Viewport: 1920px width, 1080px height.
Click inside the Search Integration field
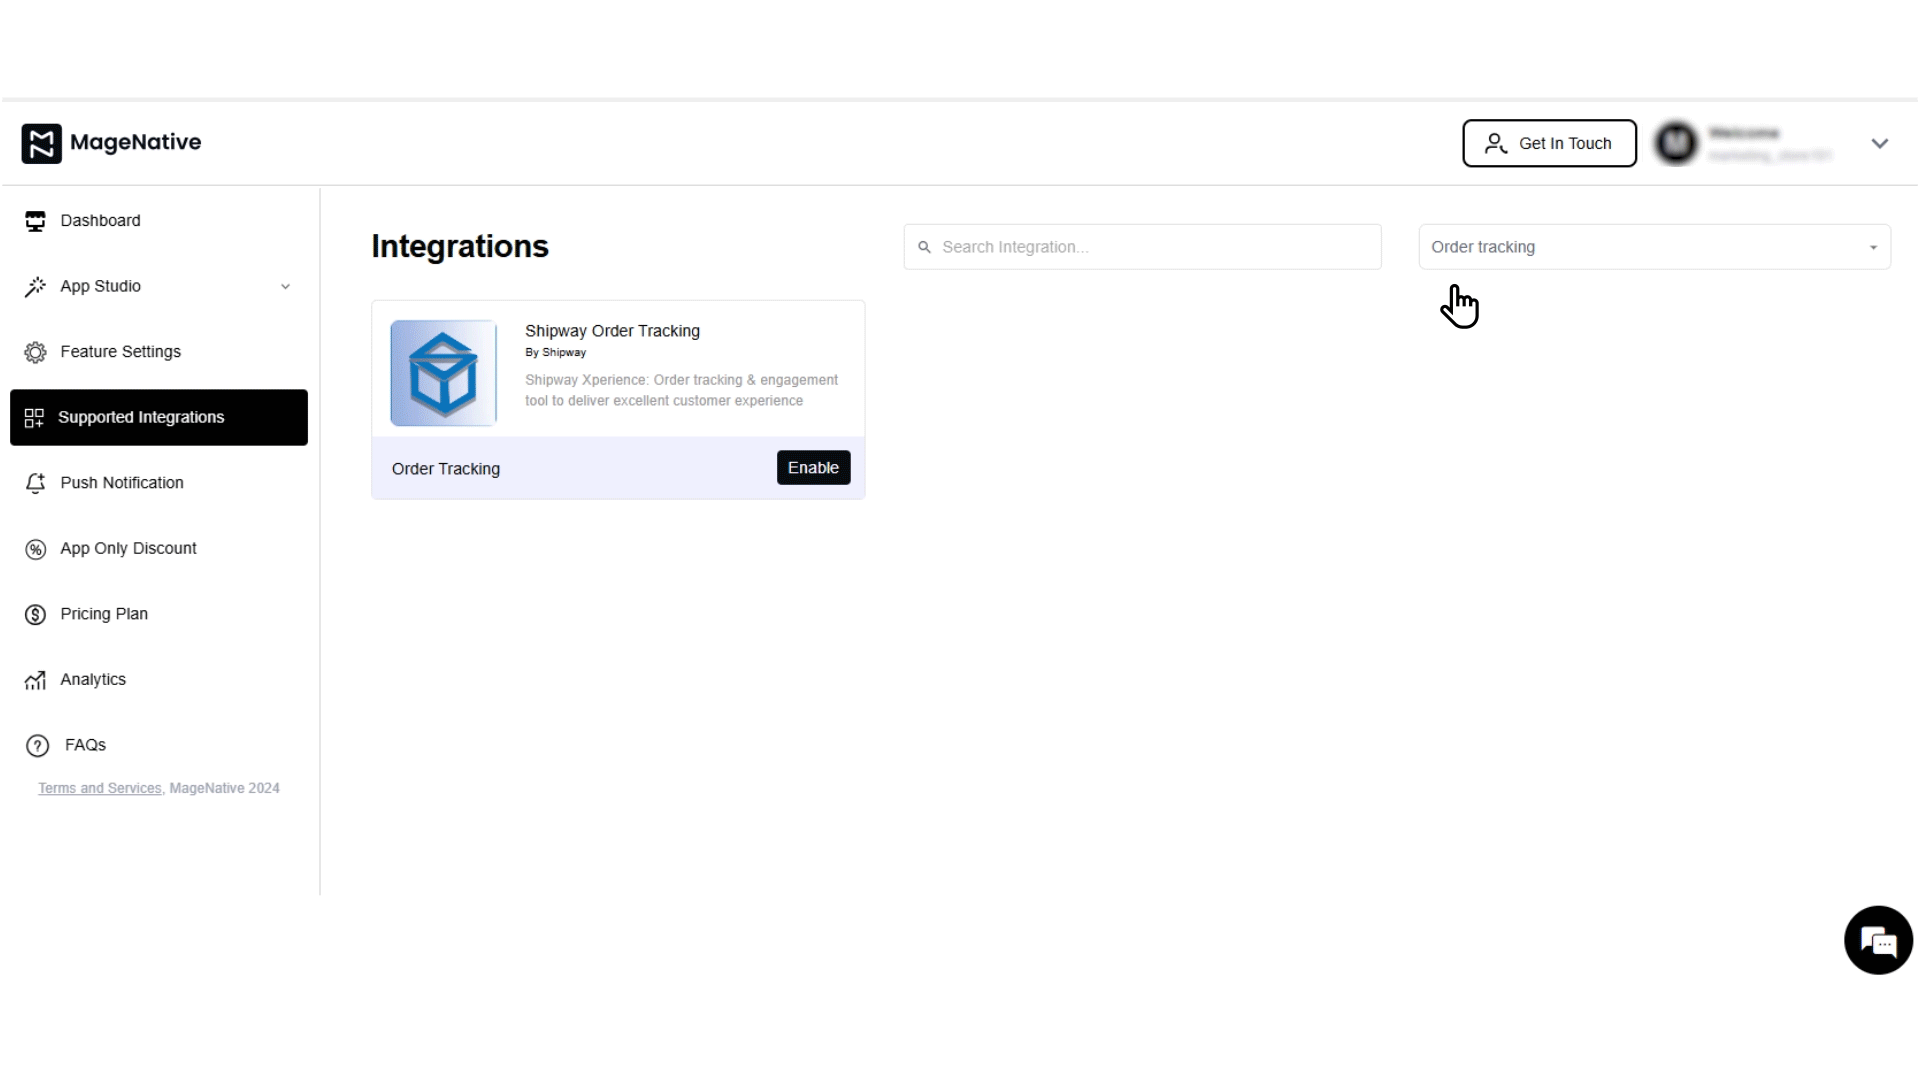pos(1140,246)
